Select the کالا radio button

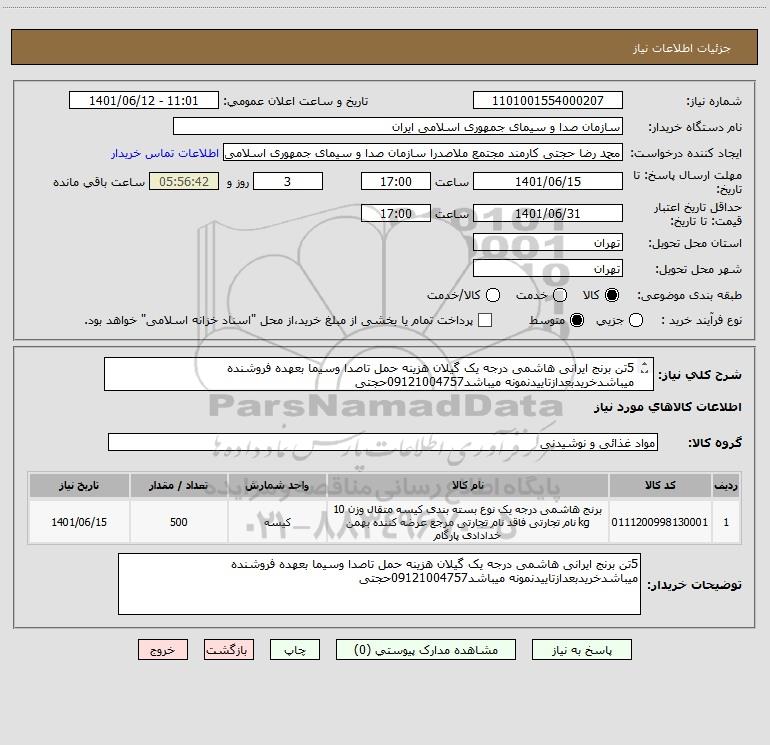click(x=612, y=295)
